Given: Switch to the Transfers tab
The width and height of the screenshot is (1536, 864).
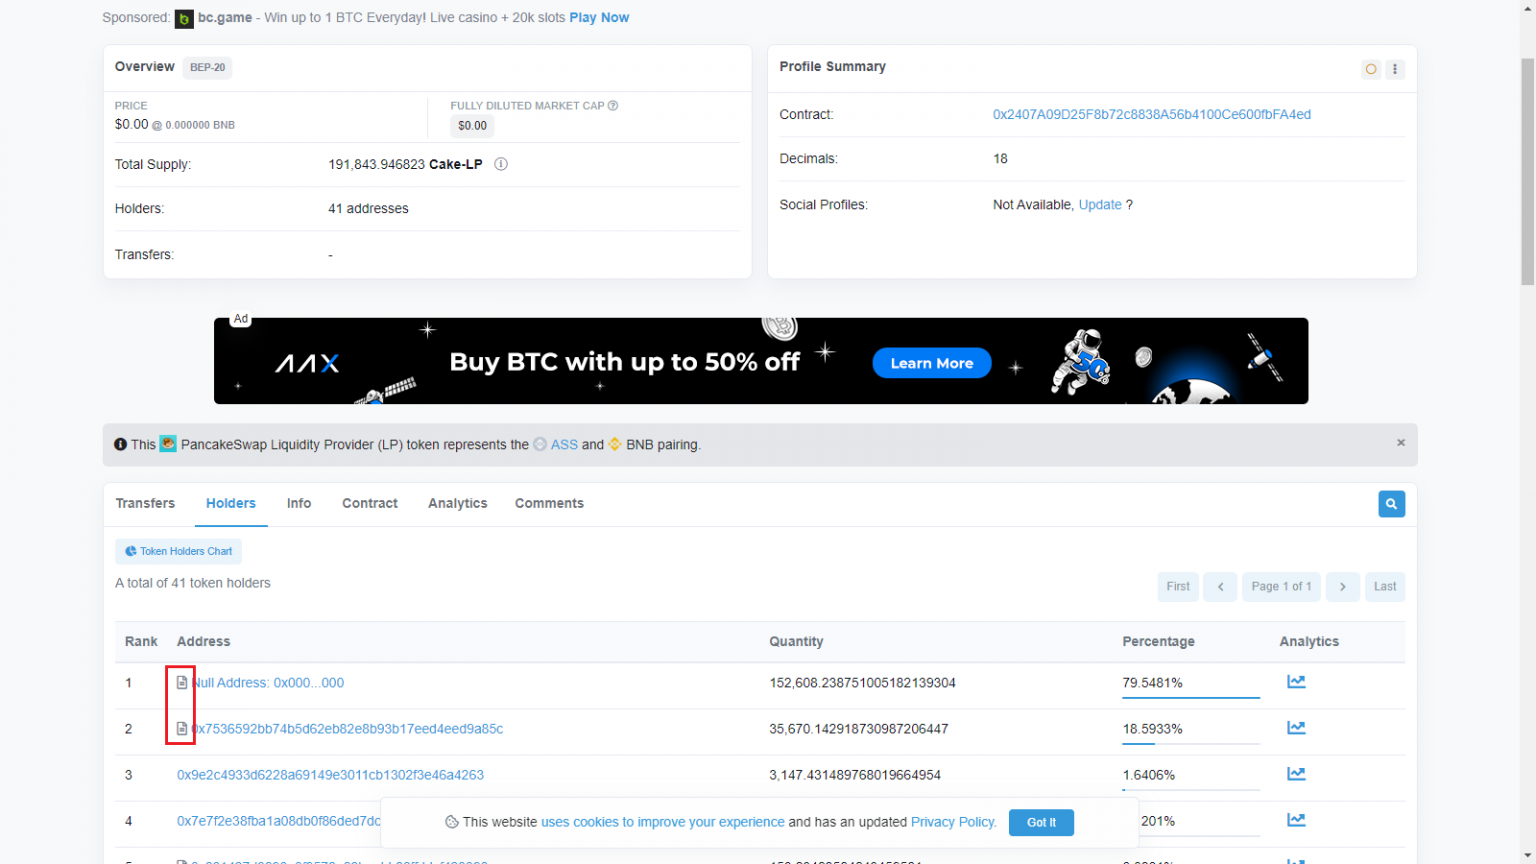Looking at the screenshot, I should pos(145,503).
